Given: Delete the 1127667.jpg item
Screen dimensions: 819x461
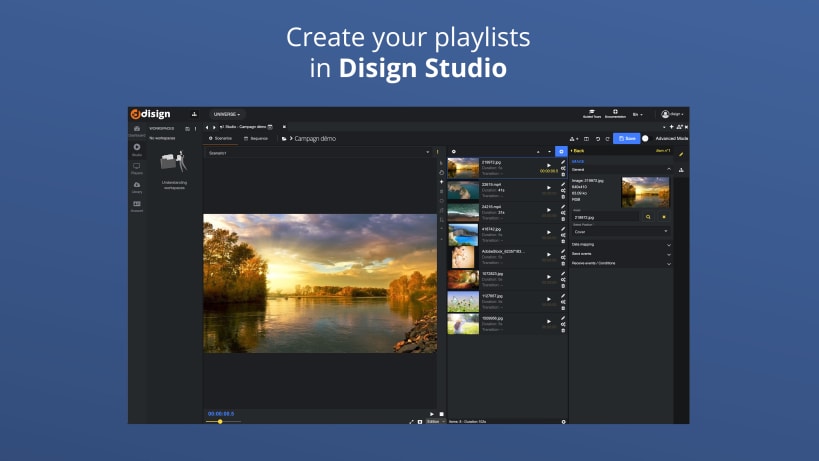Looking at the screenshot, I should click(563, 308).
